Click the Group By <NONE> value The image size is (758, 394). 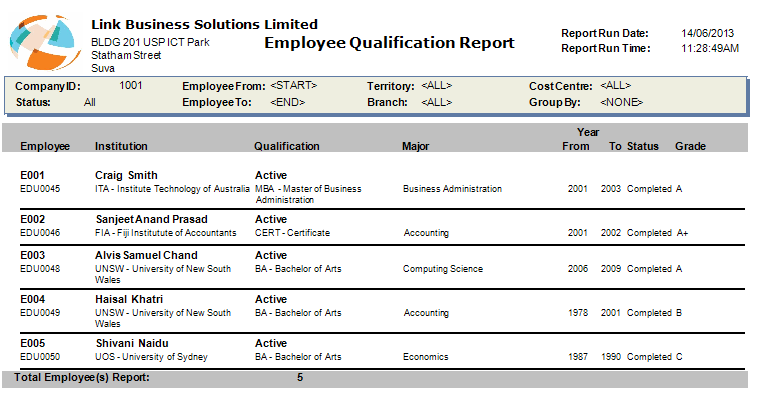(x=621, y=102)
